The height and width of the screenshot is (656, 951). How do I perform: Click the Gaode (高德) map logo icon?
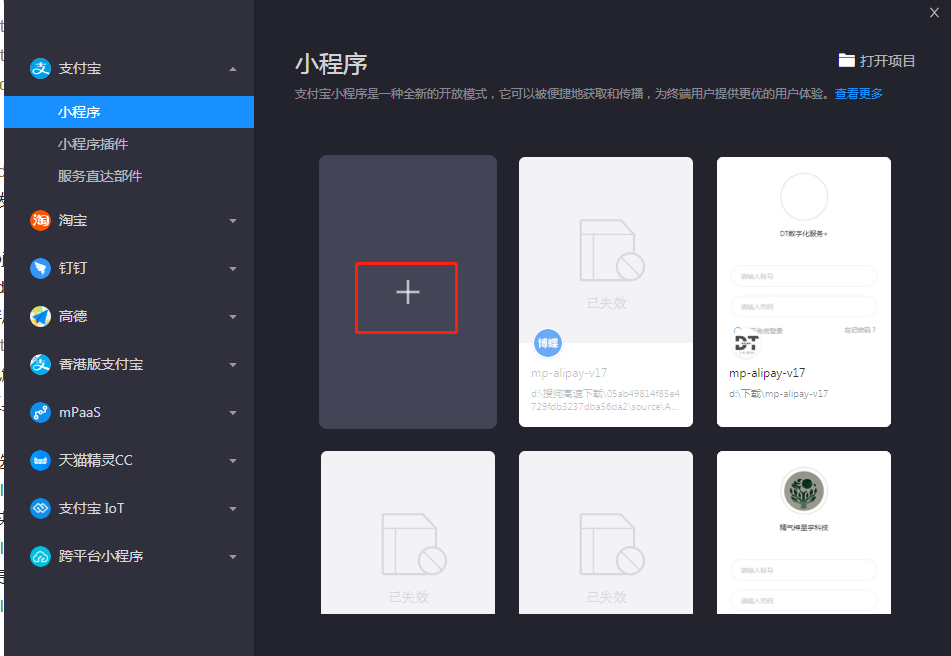click(41, 316)
